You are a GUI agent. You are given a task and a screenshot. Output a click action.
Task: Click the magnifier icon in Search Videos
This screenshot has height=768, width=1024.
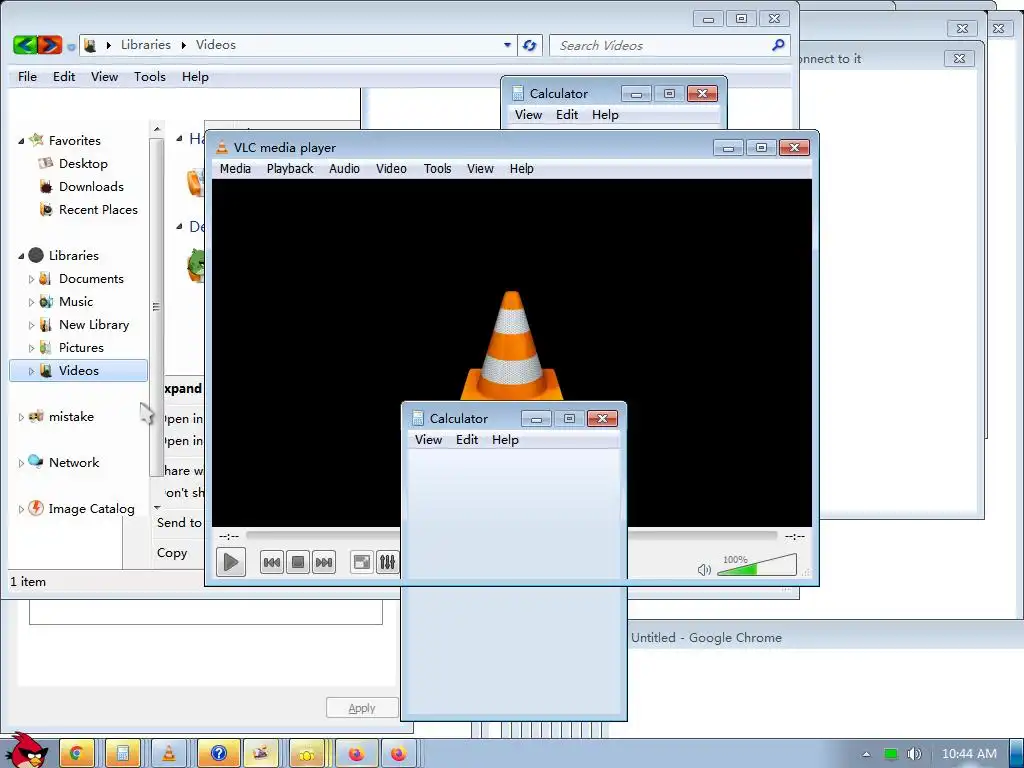[778, 45]
